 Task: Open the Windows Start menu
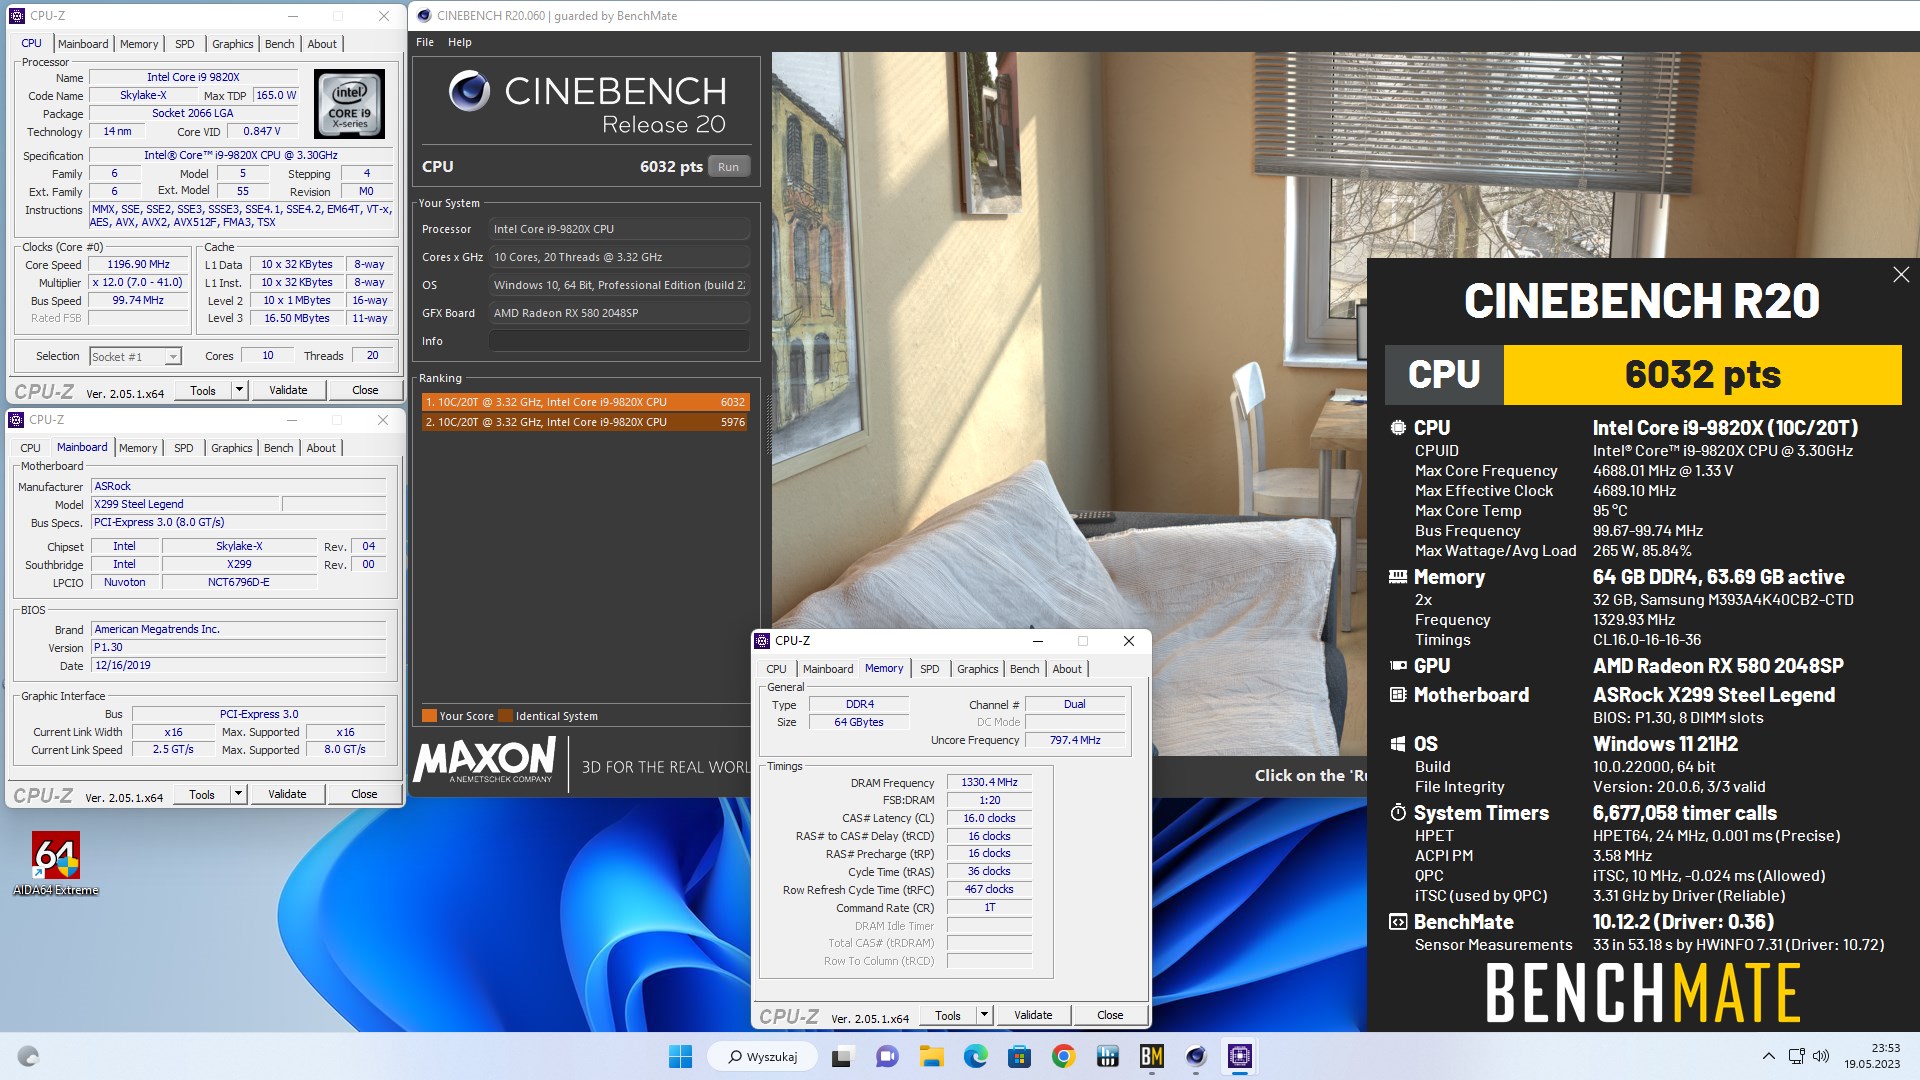tap(680, 1056)
